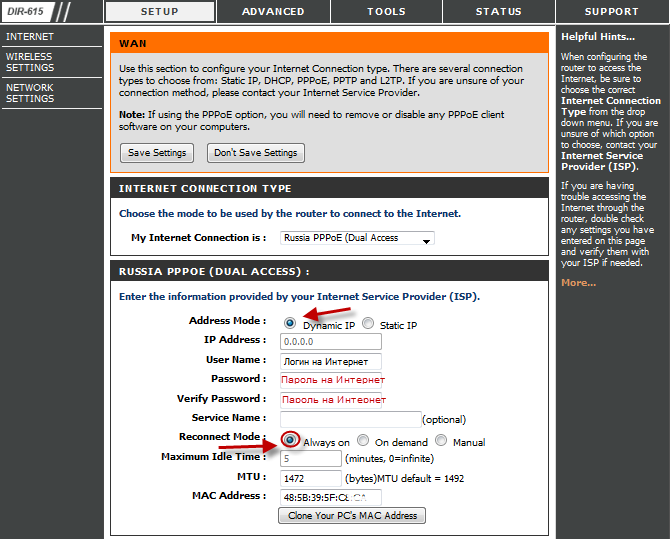Image resolution: width=670 pixels, height=539 pixels.
Task: Select the Static IP address mode
Action: point(368,324)
